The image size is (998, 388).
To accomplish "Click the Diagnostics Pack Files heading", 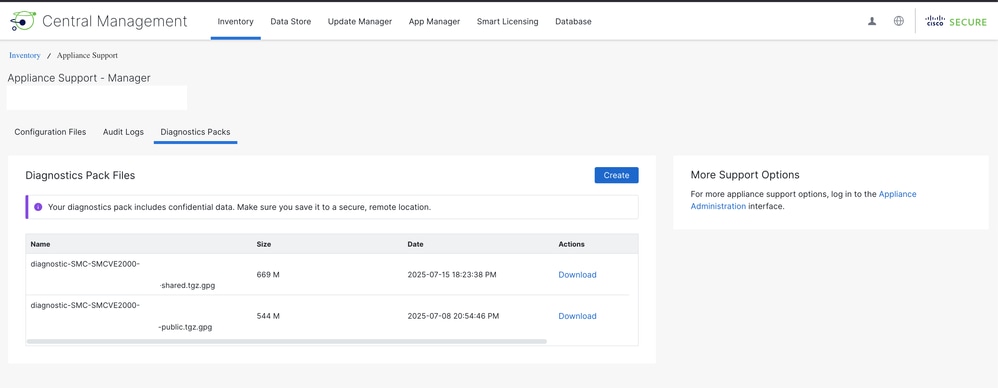I will pyautogui.click(x=80, y=175).
